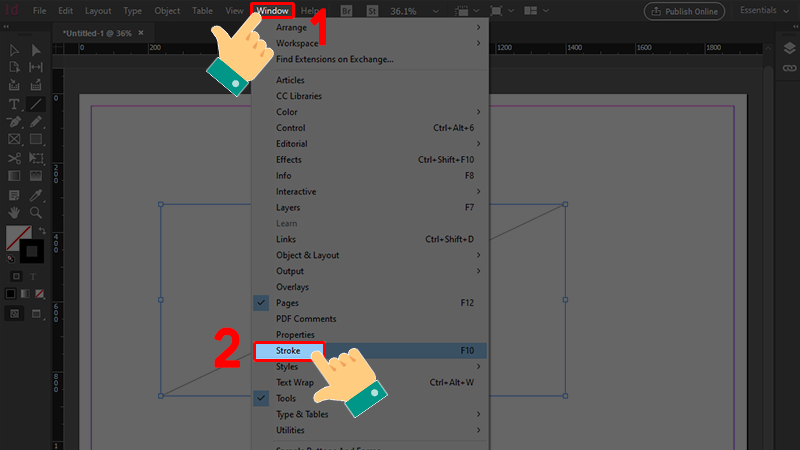The height and width of the screenshot is (450, 800).
Task: Expand the Interactive submenu
Action: (x=370, y=191)
